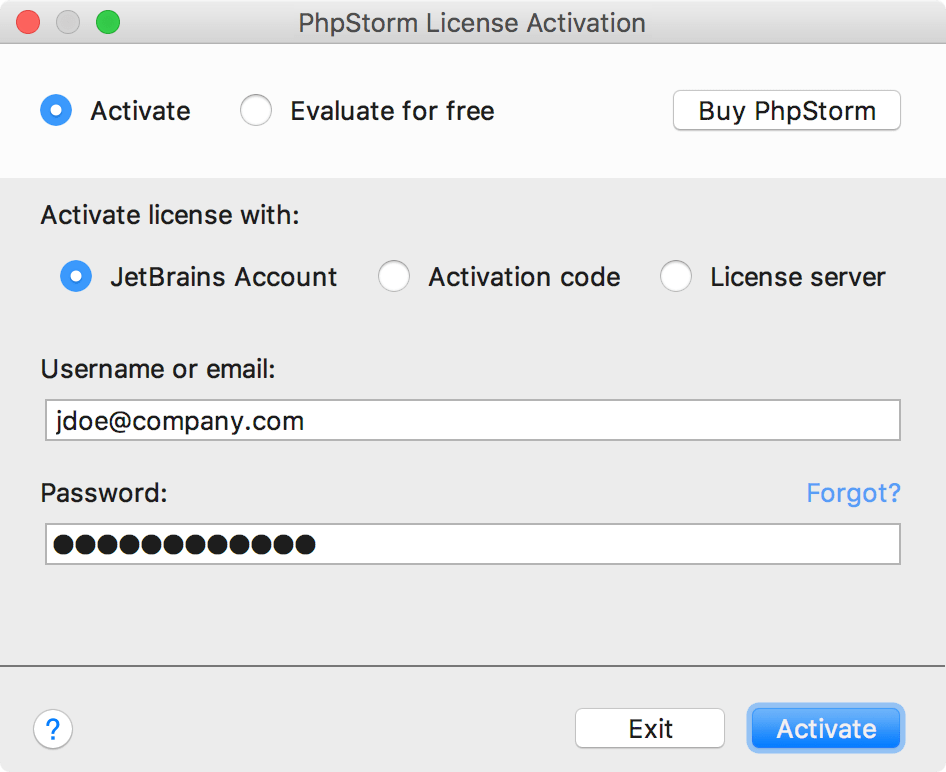This screenshot has height=772, width=946.
Task: Open help via the question mark icon
Action: point(53,729)
